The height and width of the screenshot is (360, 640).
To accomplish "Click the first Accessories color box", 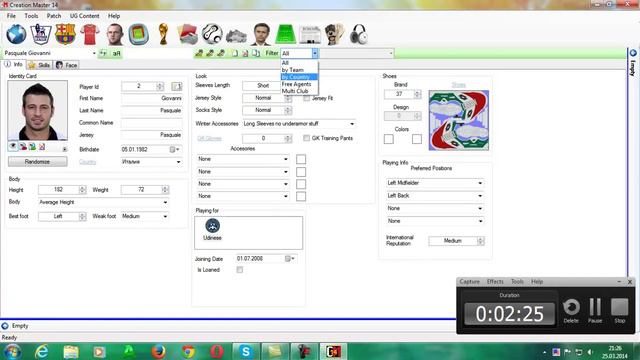I will [301, 159].
